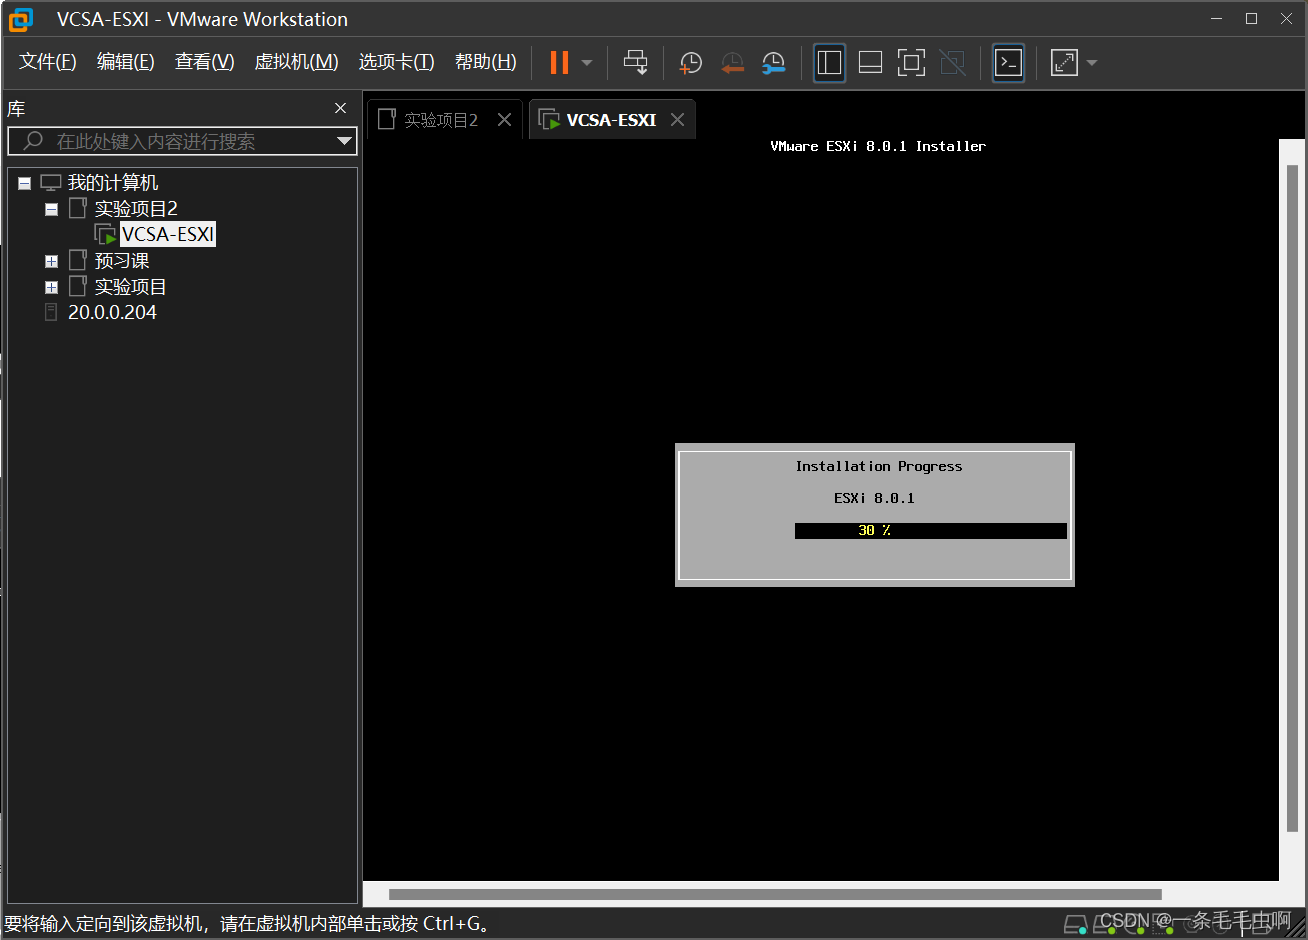Pause the running virtual machine
The height and width of the screenshot is (940, 1308).
pyautogui.click(x=559, y=62)
